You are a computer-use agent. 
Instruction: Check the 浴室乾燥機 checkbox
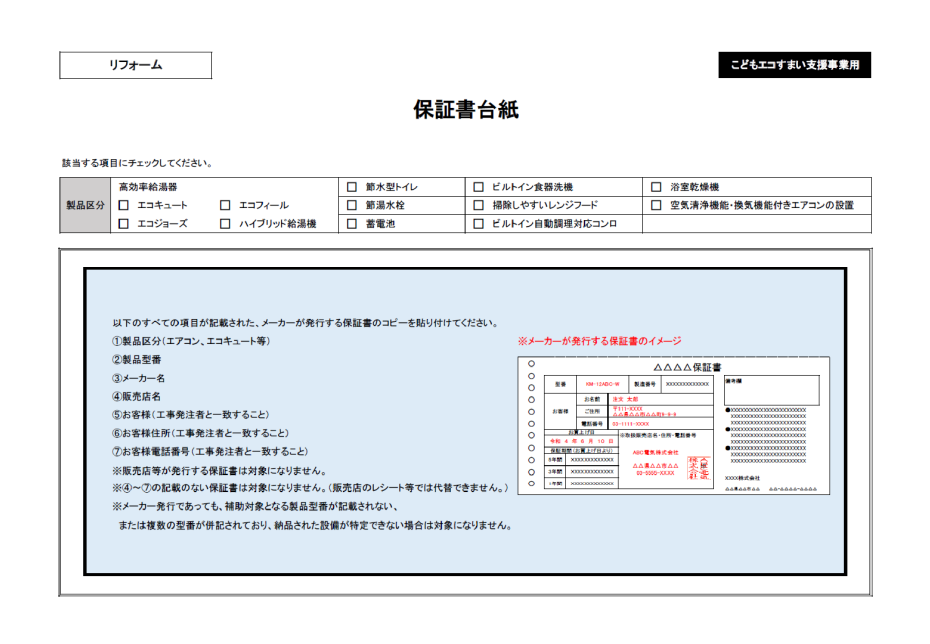point(656,187)
